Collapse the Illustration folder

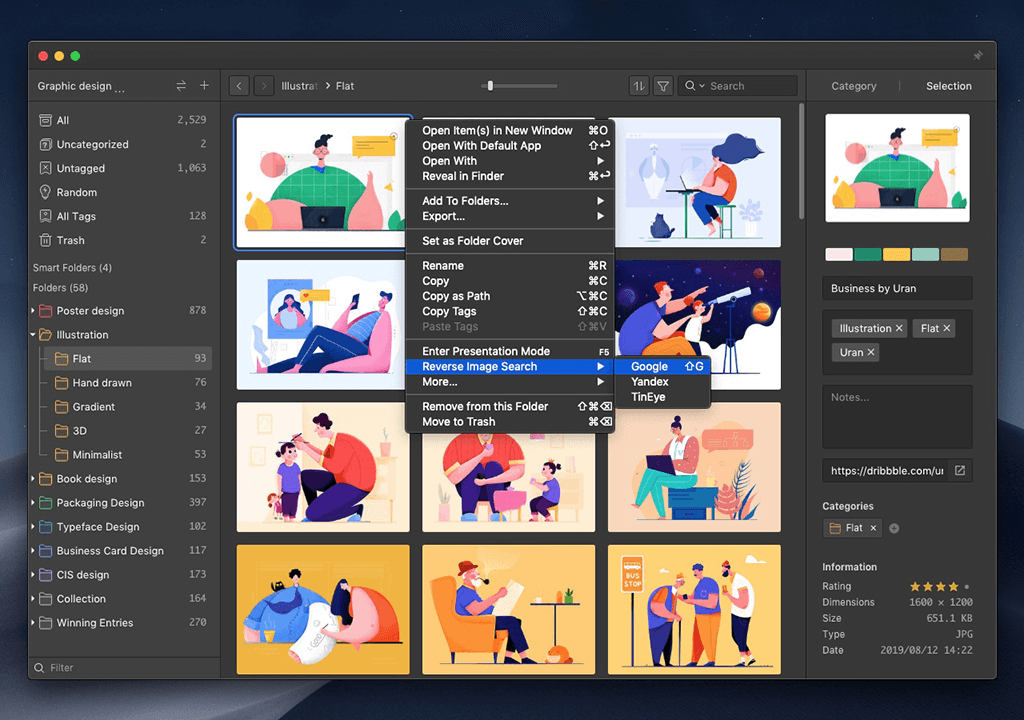[x=34, y=335]
